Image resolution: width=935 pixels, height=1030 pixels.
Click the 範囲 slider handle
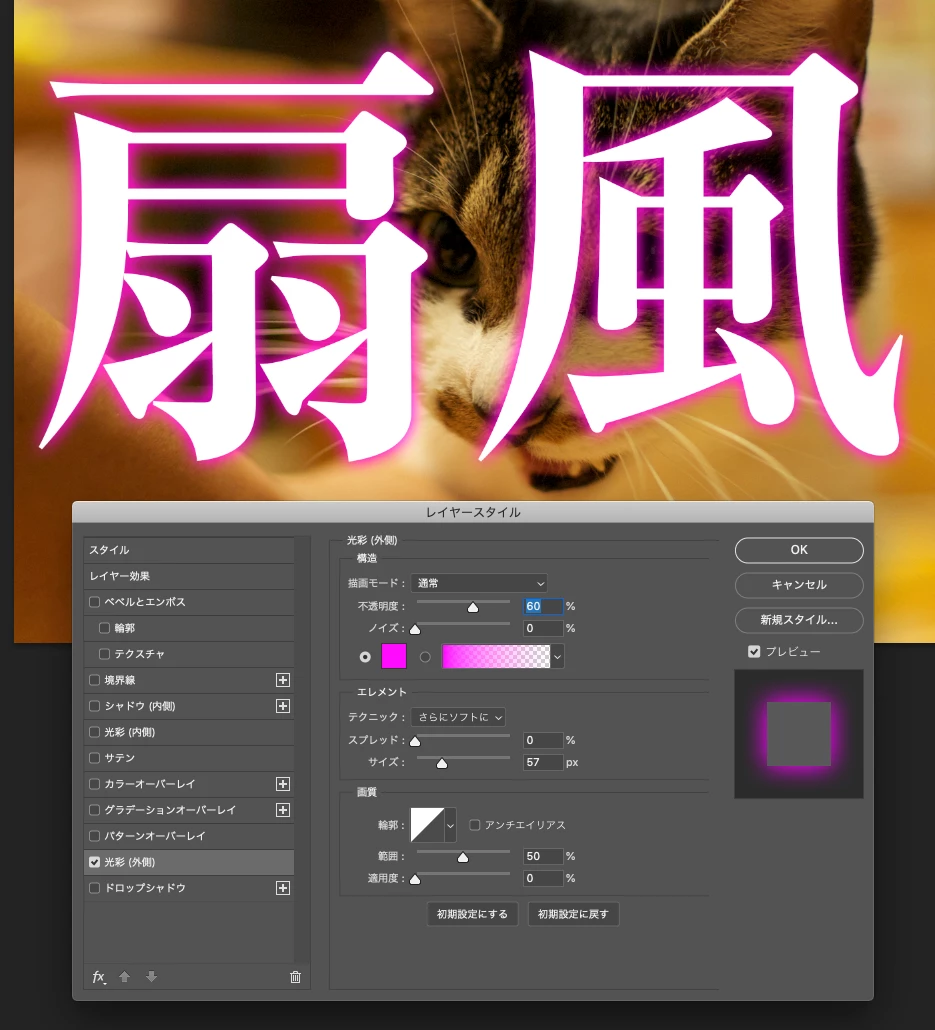click(463, 857)
